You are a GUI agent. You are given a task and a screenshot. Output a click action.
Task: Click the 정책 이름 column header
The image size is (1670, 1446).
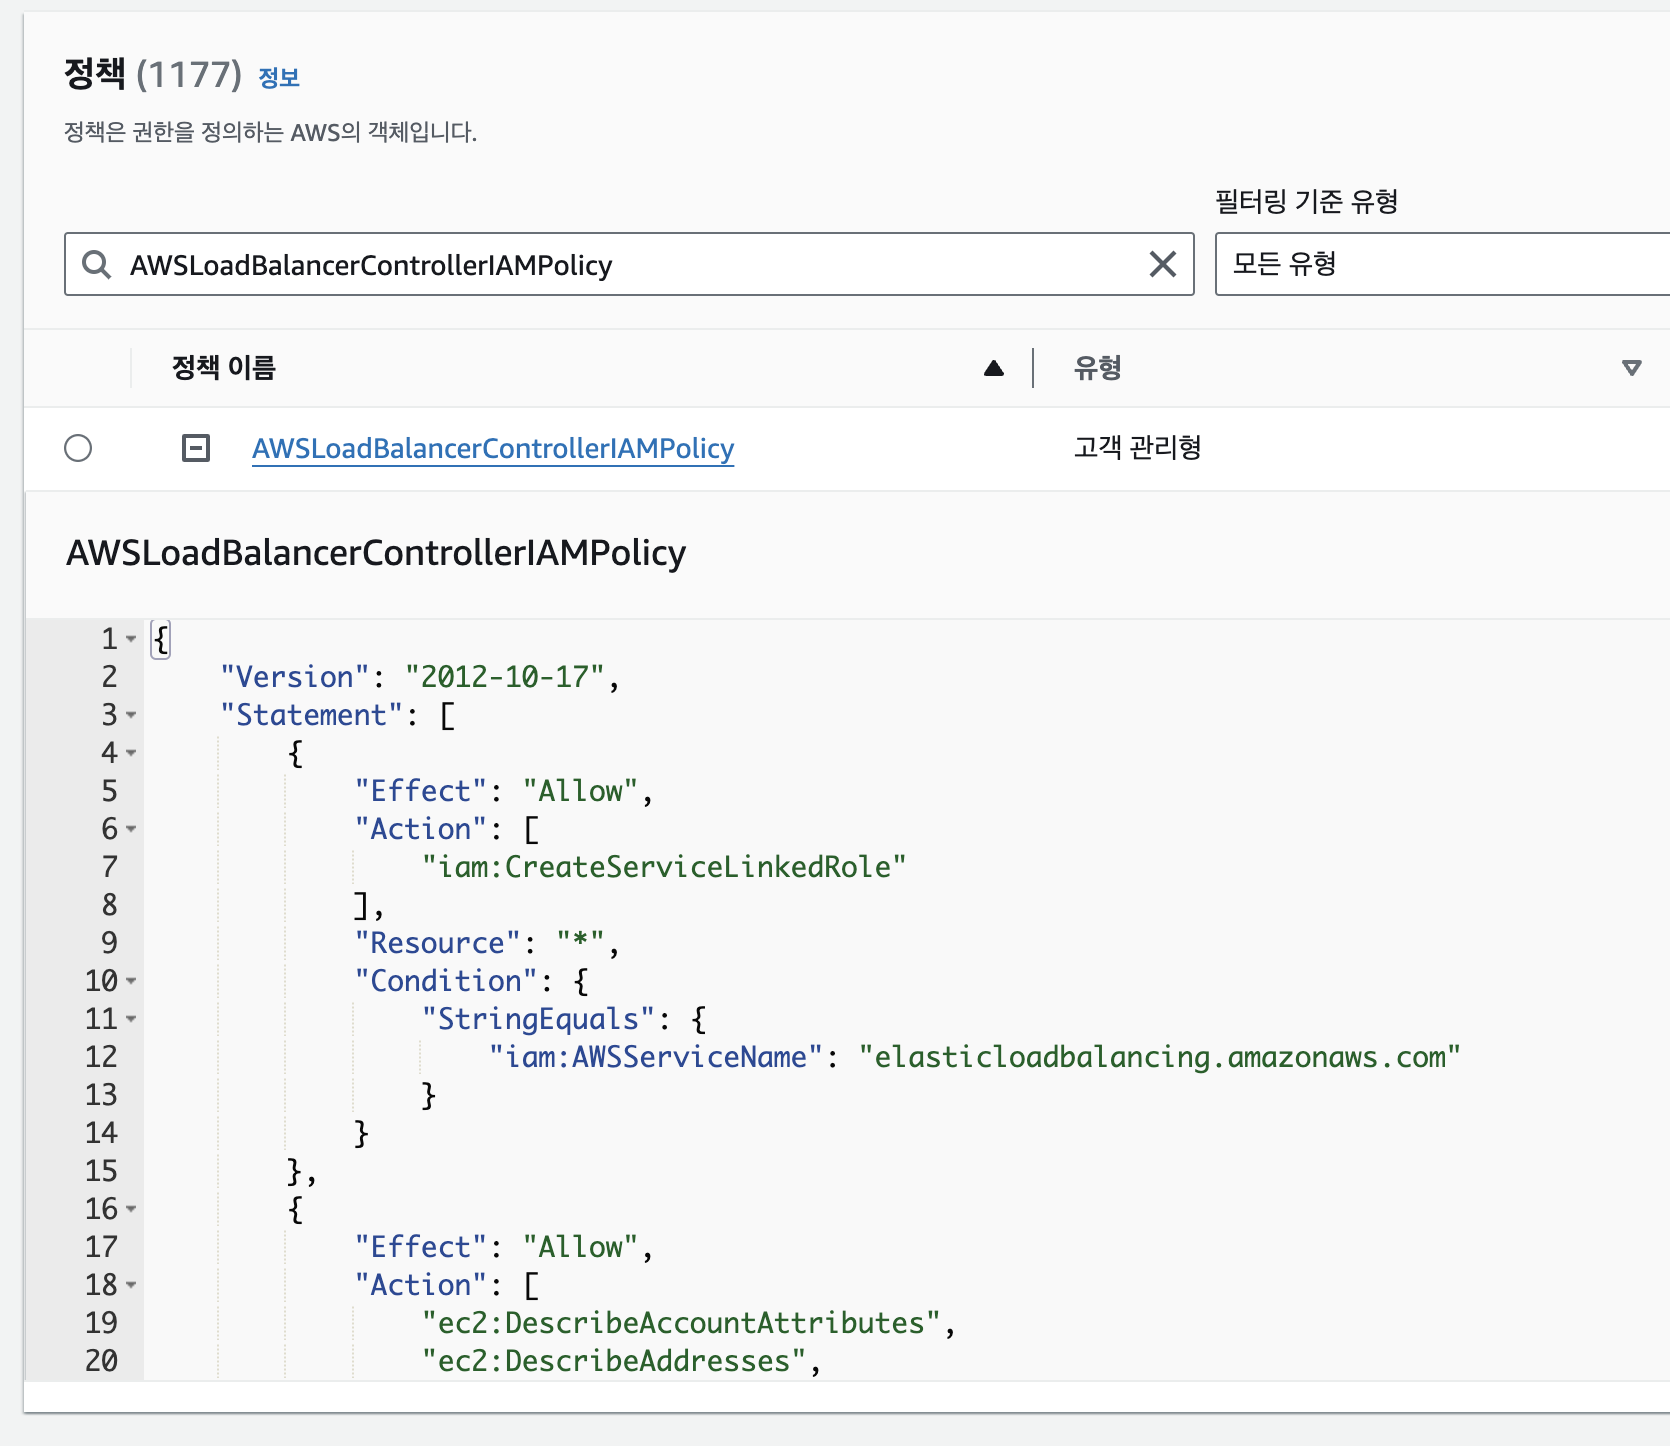(224, 368)
